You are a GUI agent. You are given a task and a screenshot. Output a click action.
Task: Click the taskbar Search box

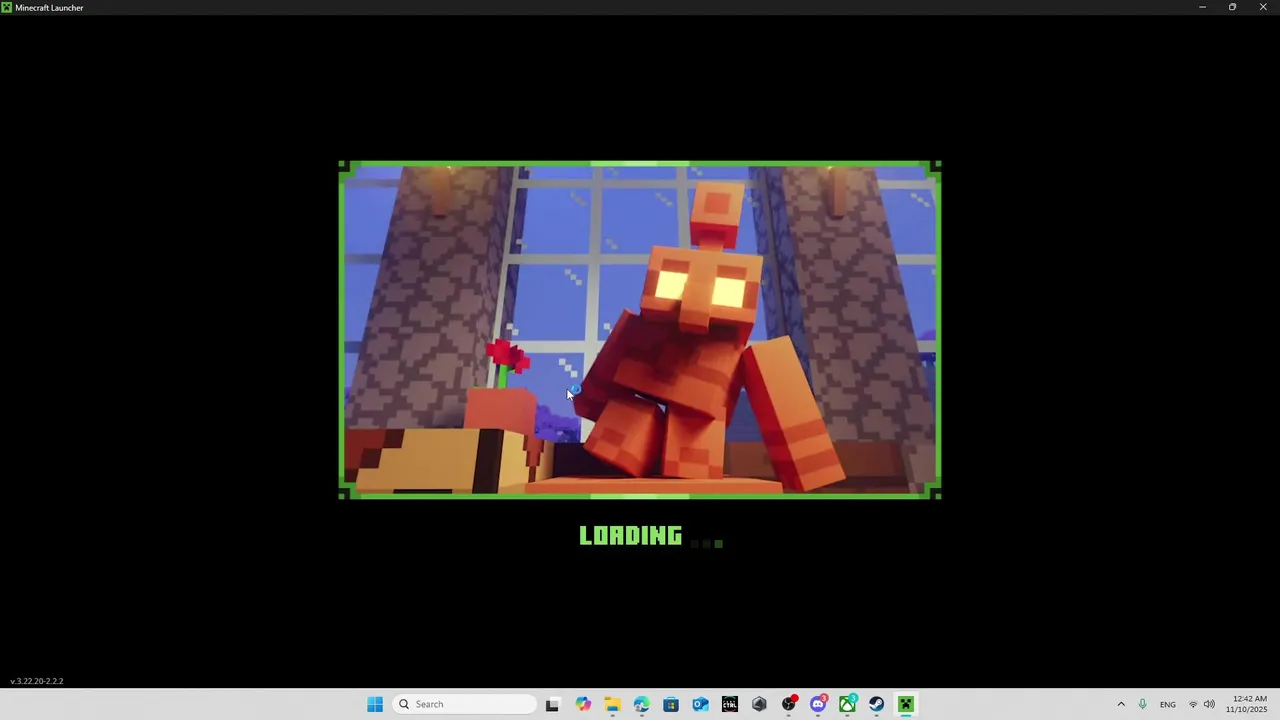pyautogui.click(x=465, y=704)
